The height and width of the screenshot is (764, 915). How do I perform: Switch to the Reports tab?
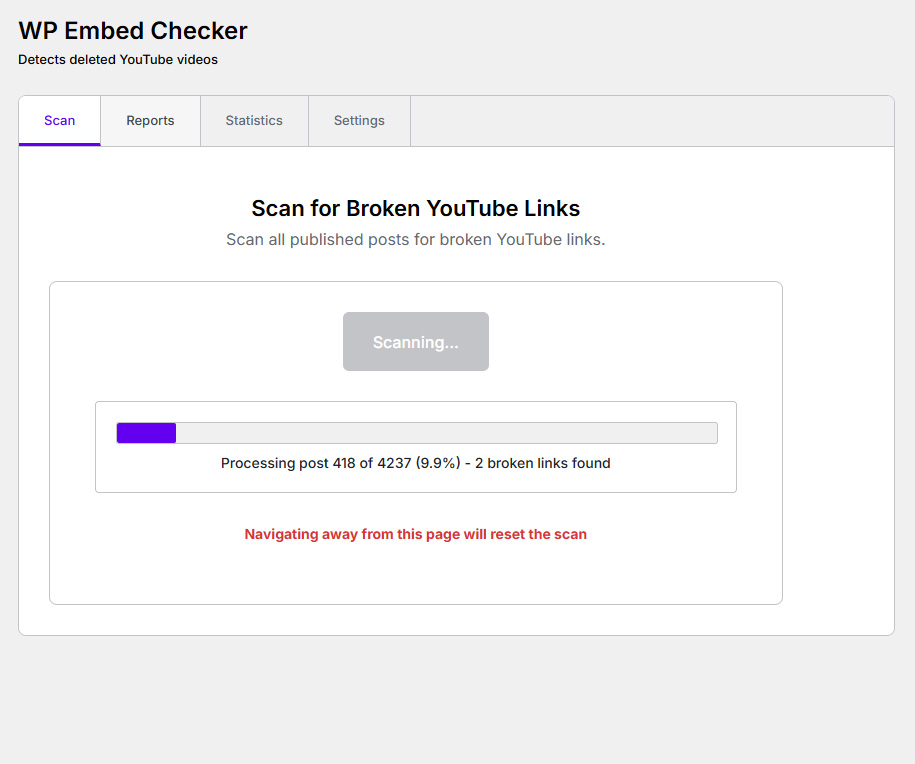tap(151, 121)
